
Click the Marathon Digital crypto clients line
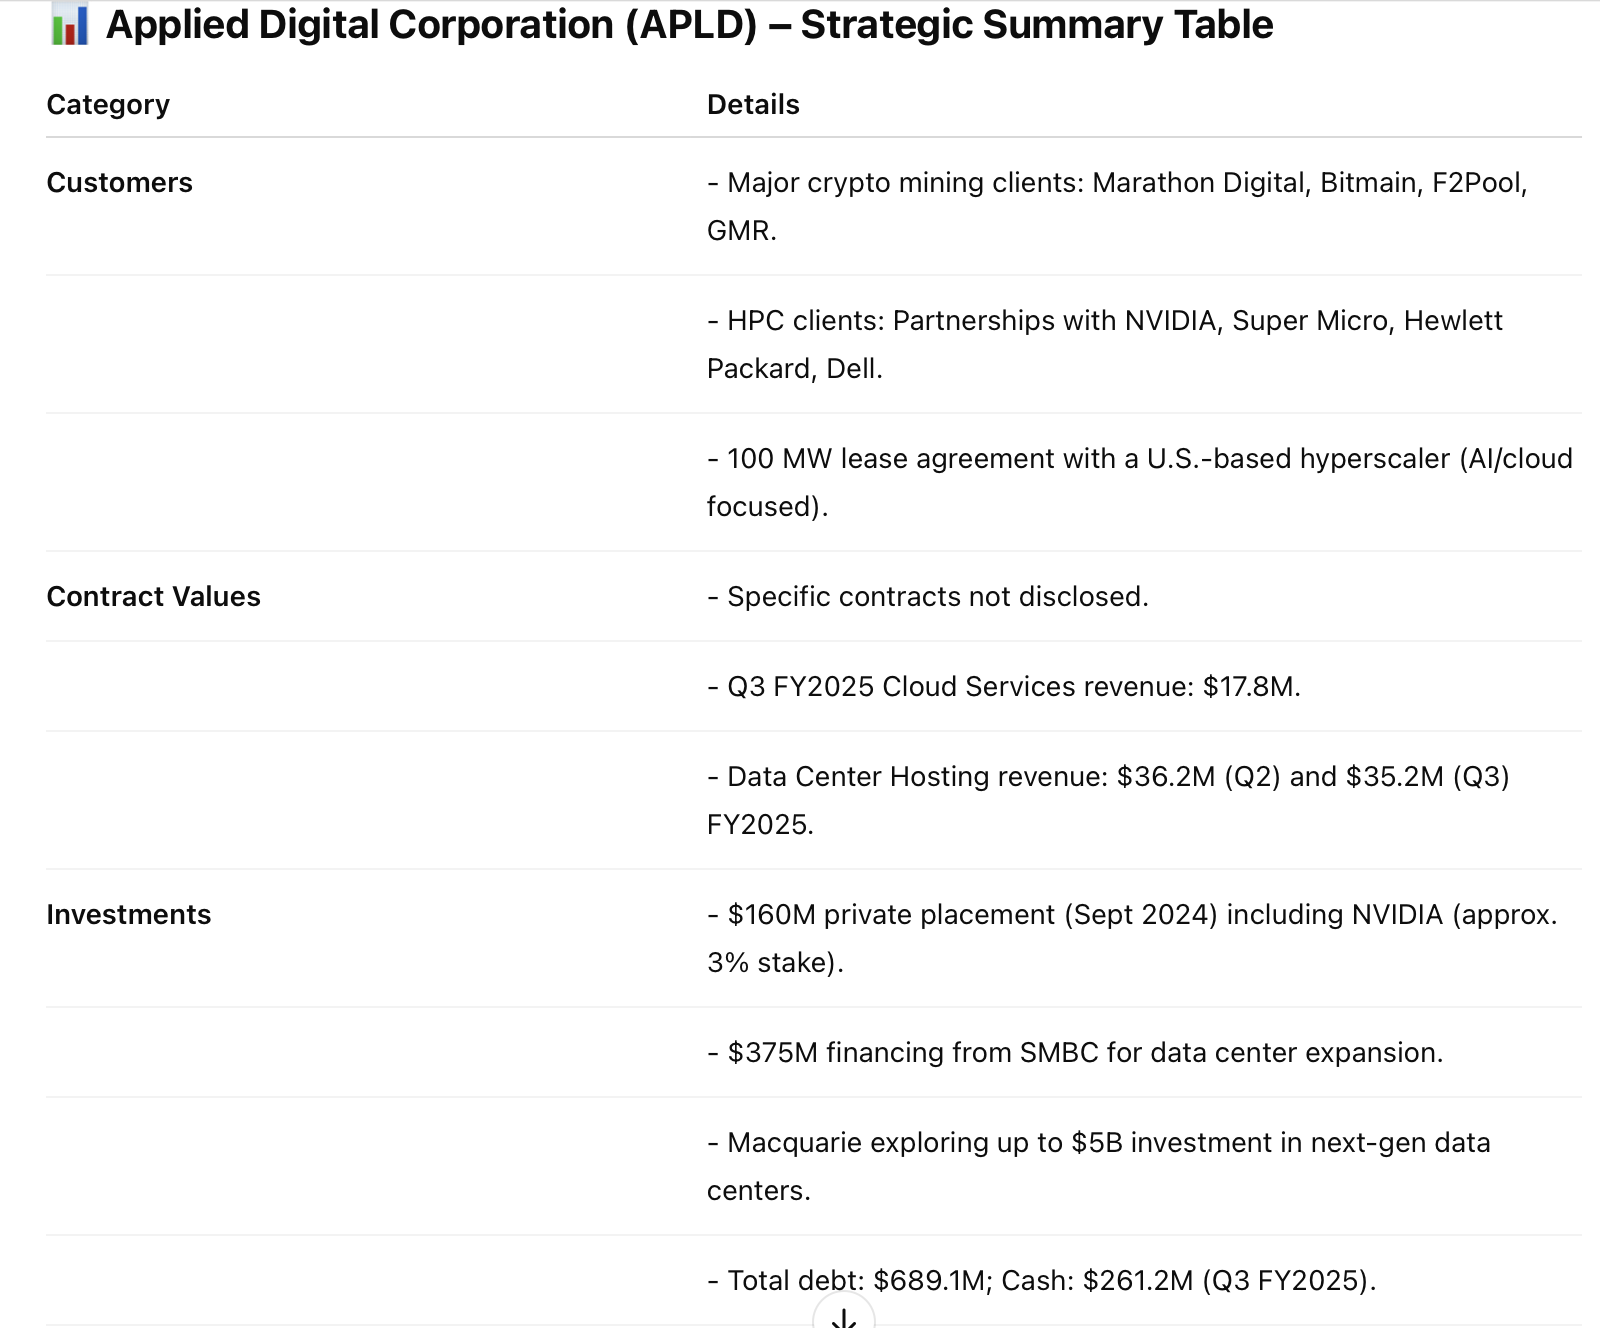click(x=1117, y=206)
